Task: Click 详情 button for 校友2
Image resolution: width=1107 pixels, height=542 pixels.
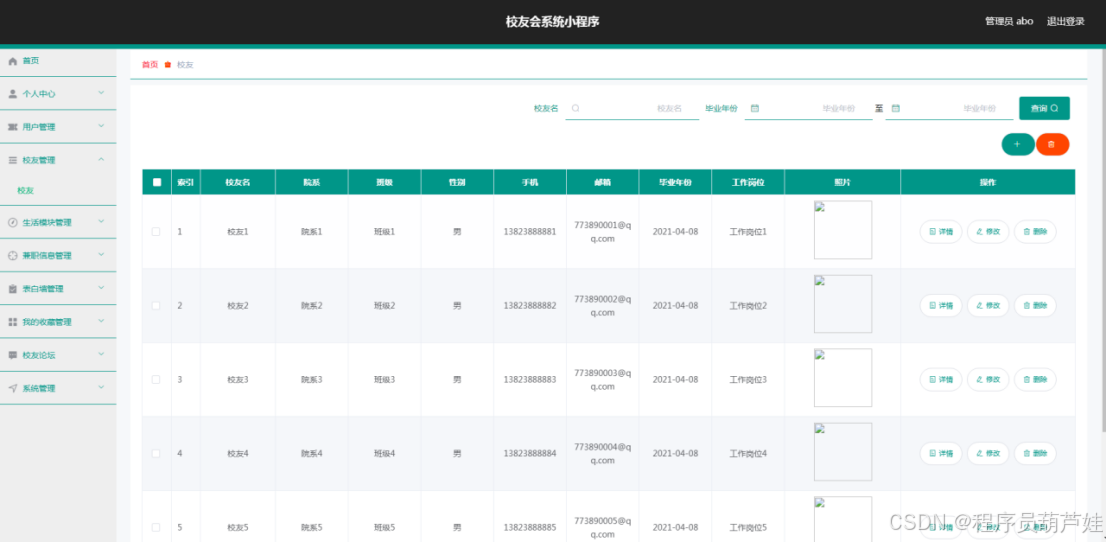Action: pos(940,306)
